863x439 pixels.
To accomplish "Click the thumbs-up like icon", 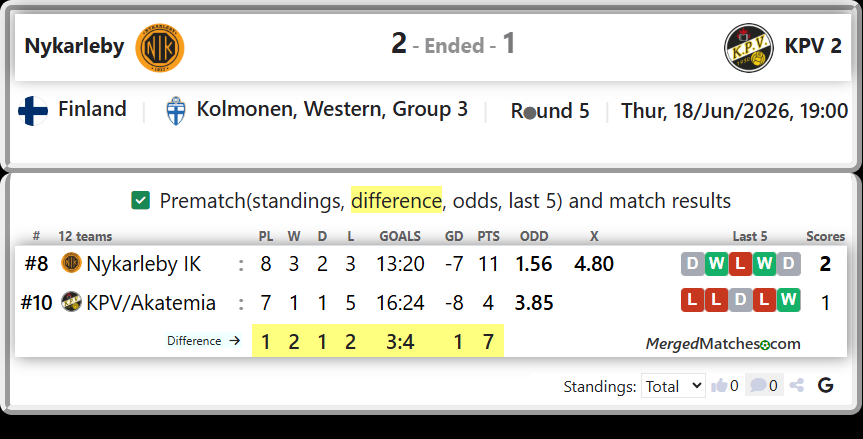I will pyautogui.click(x=719, y=386).
